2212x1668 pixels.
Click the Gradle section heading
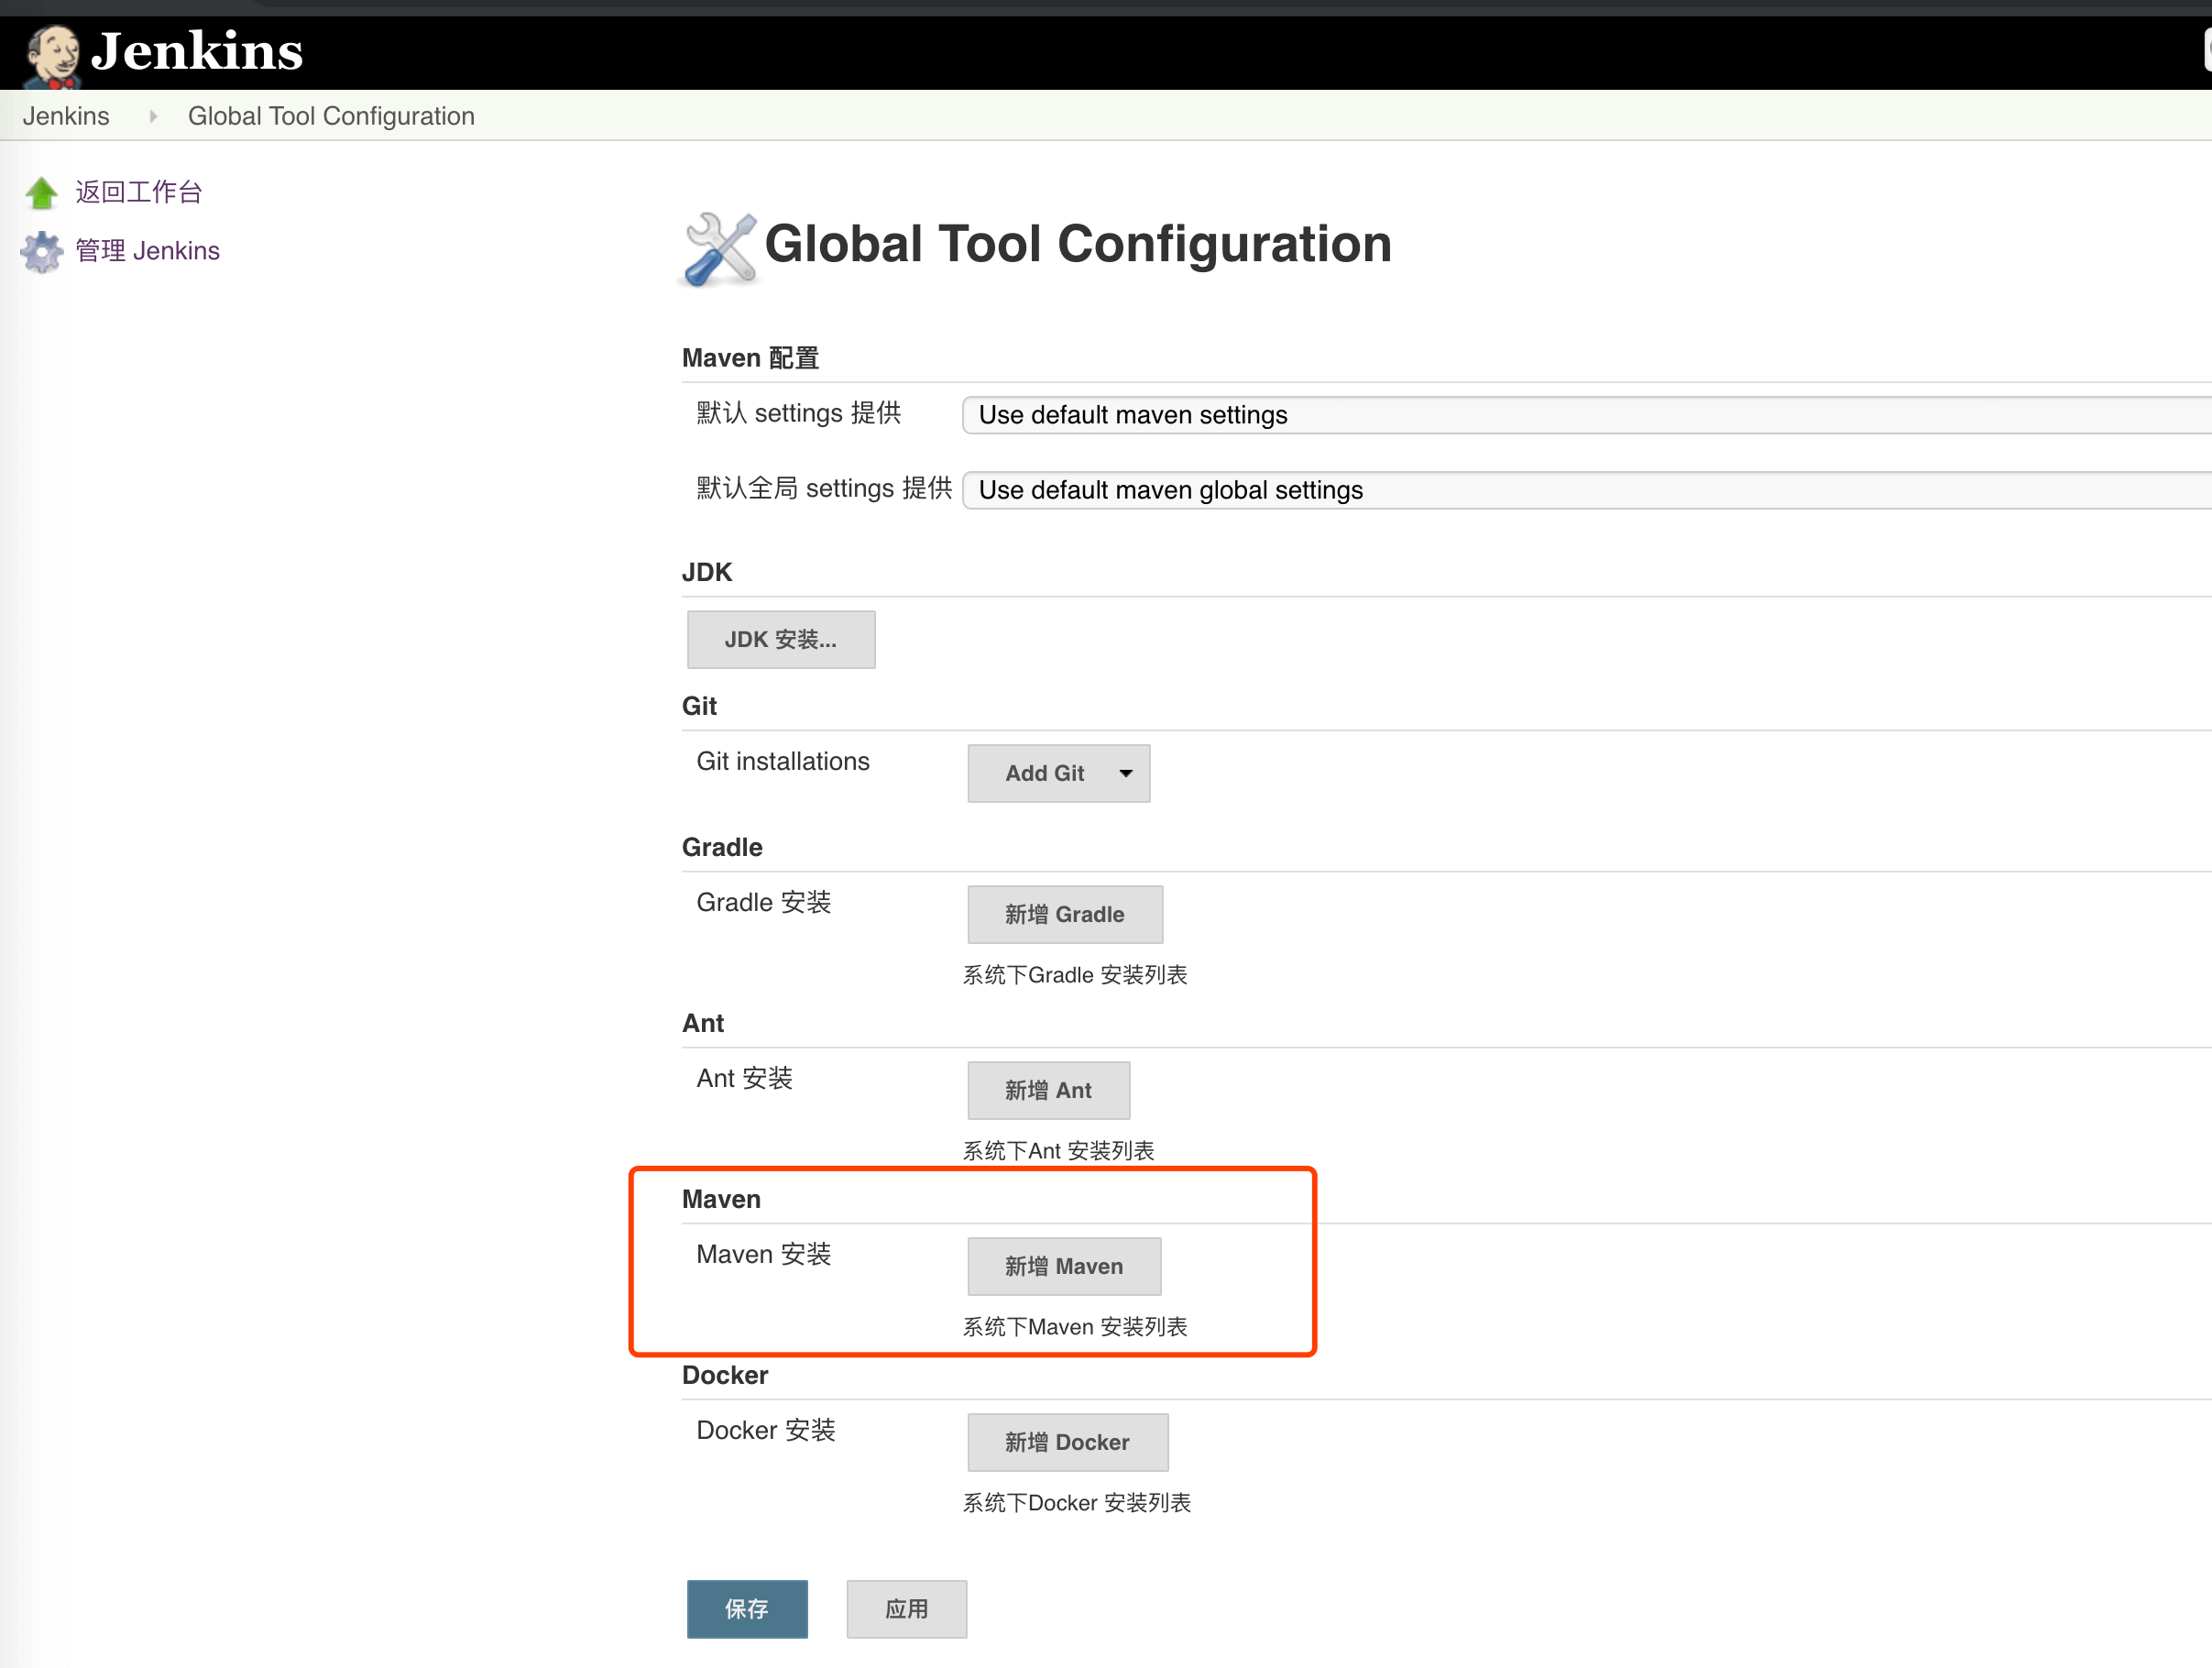[722, 847]
